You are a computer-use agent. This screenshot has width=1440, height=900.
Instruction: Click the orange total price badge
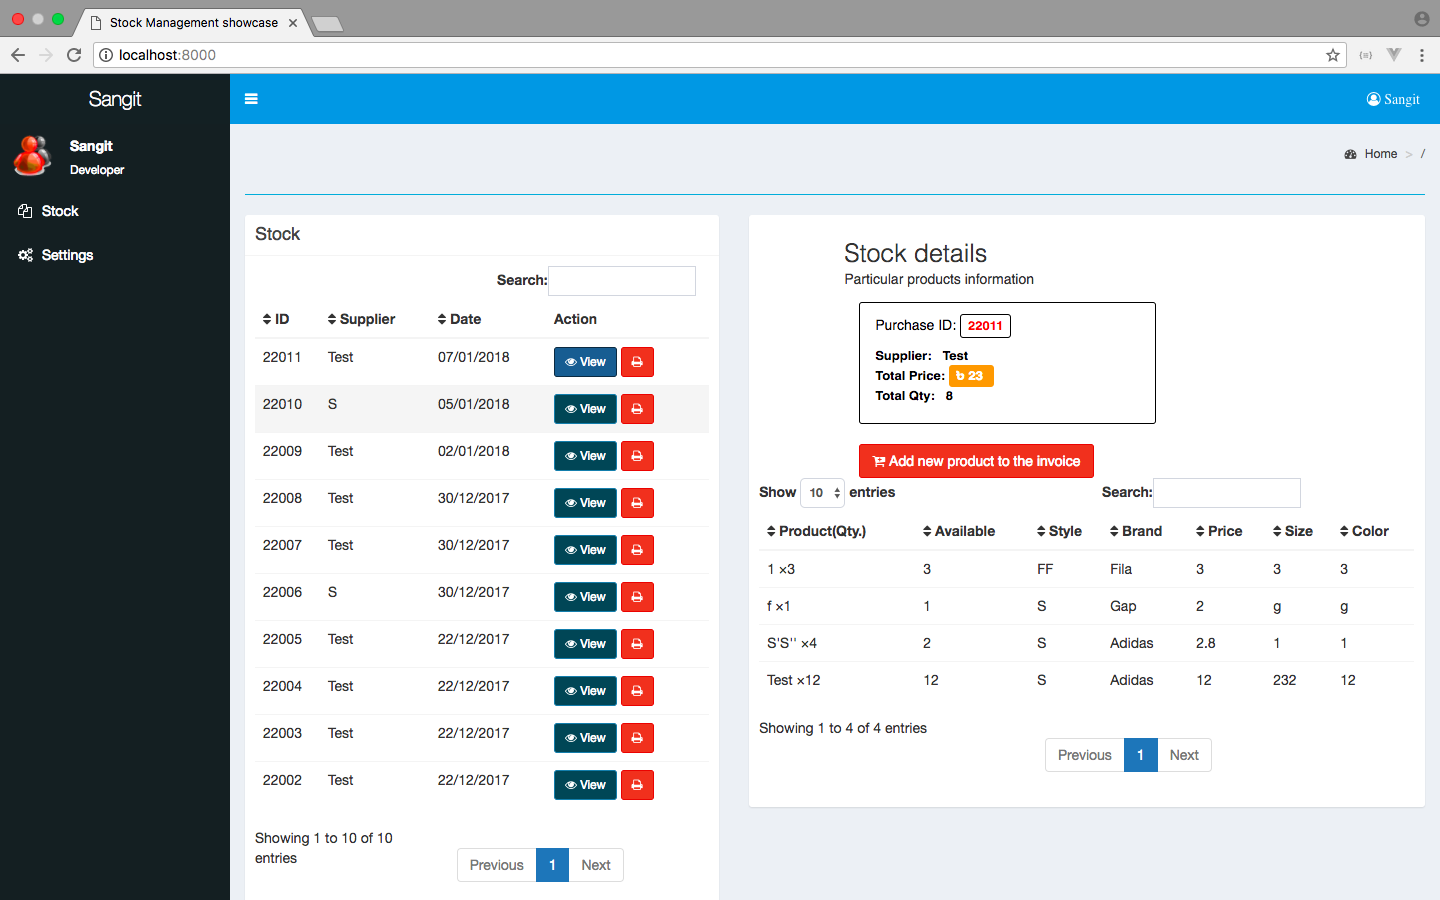[970, 376]
